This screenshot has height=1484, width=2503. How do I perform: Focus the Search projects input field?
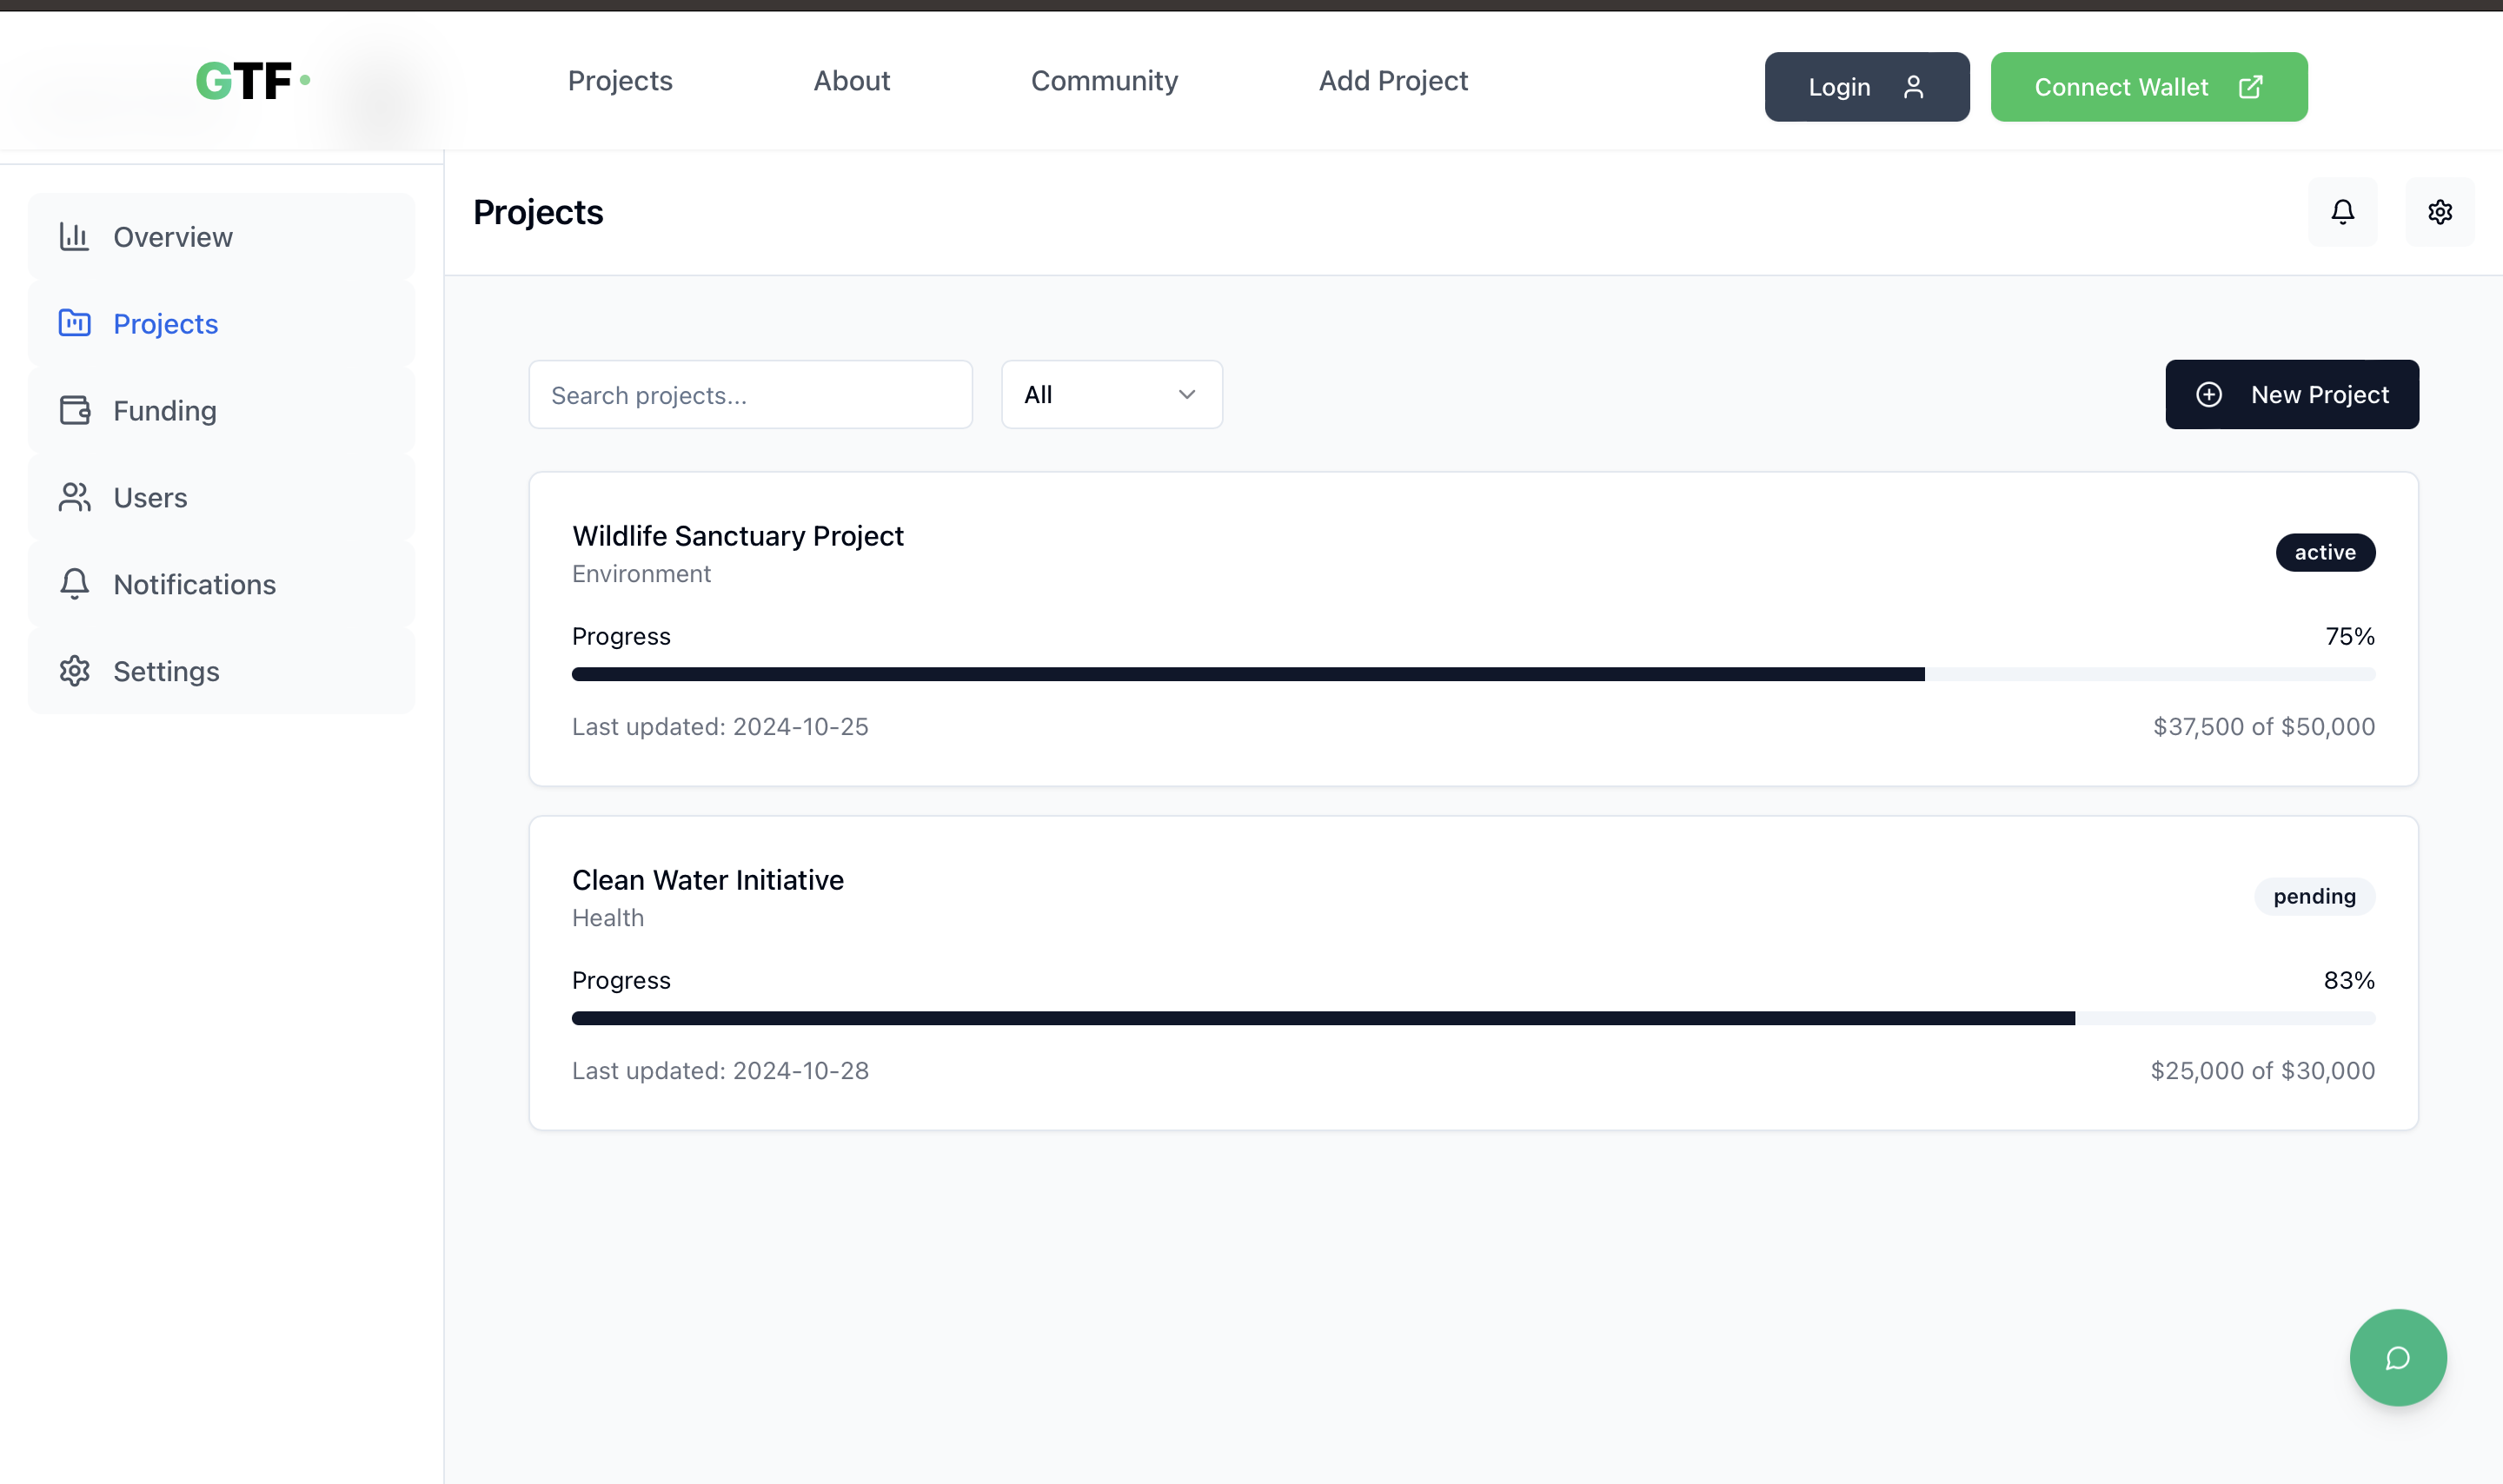tap(750, 395)
